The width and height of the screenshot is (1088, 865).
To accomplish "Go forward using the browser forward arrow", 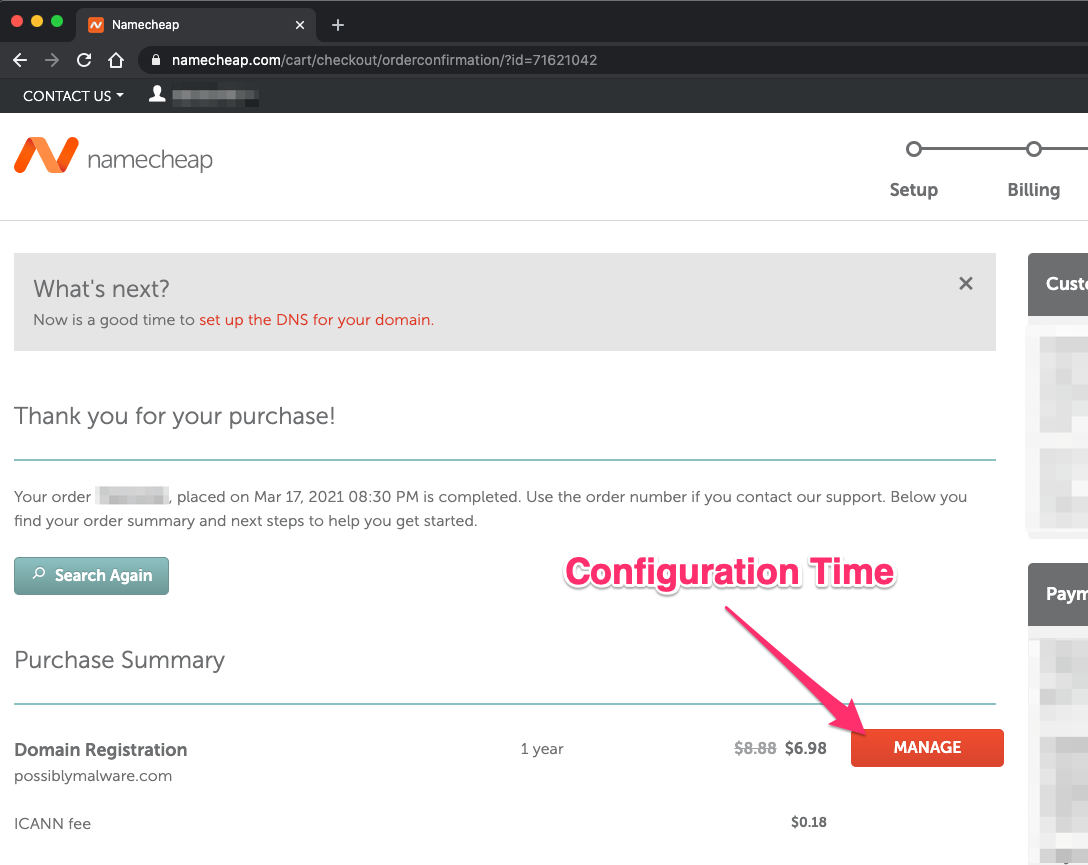I will click(x=52, y=60).
